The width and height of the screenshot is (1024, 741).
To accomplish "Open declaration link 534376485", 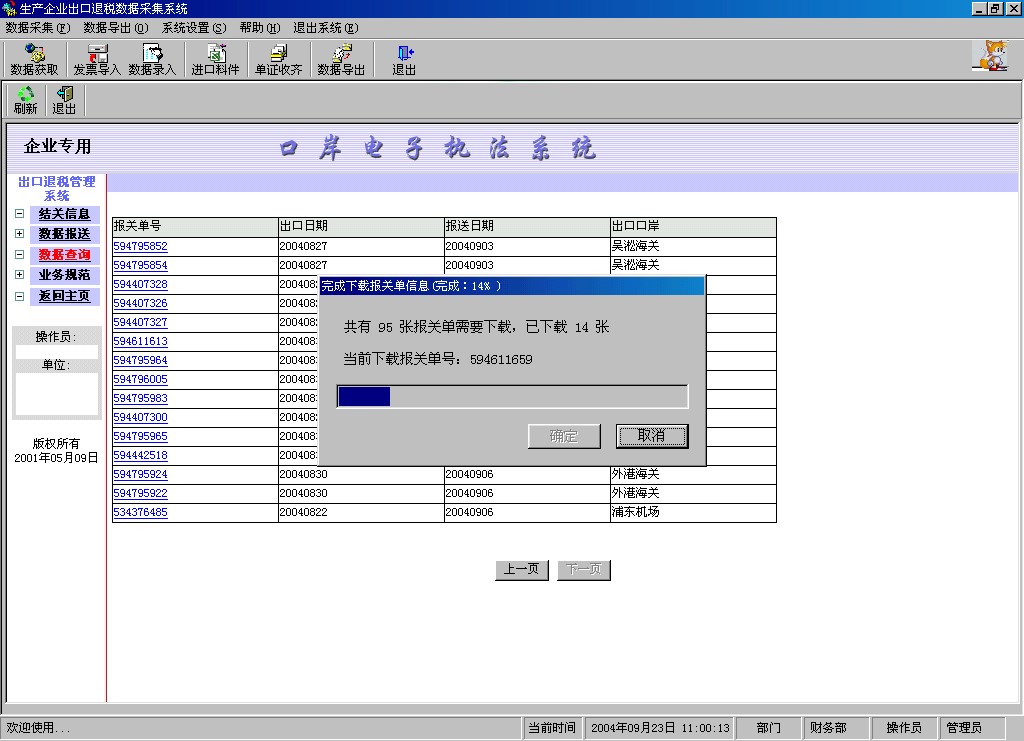I will 140,513.
